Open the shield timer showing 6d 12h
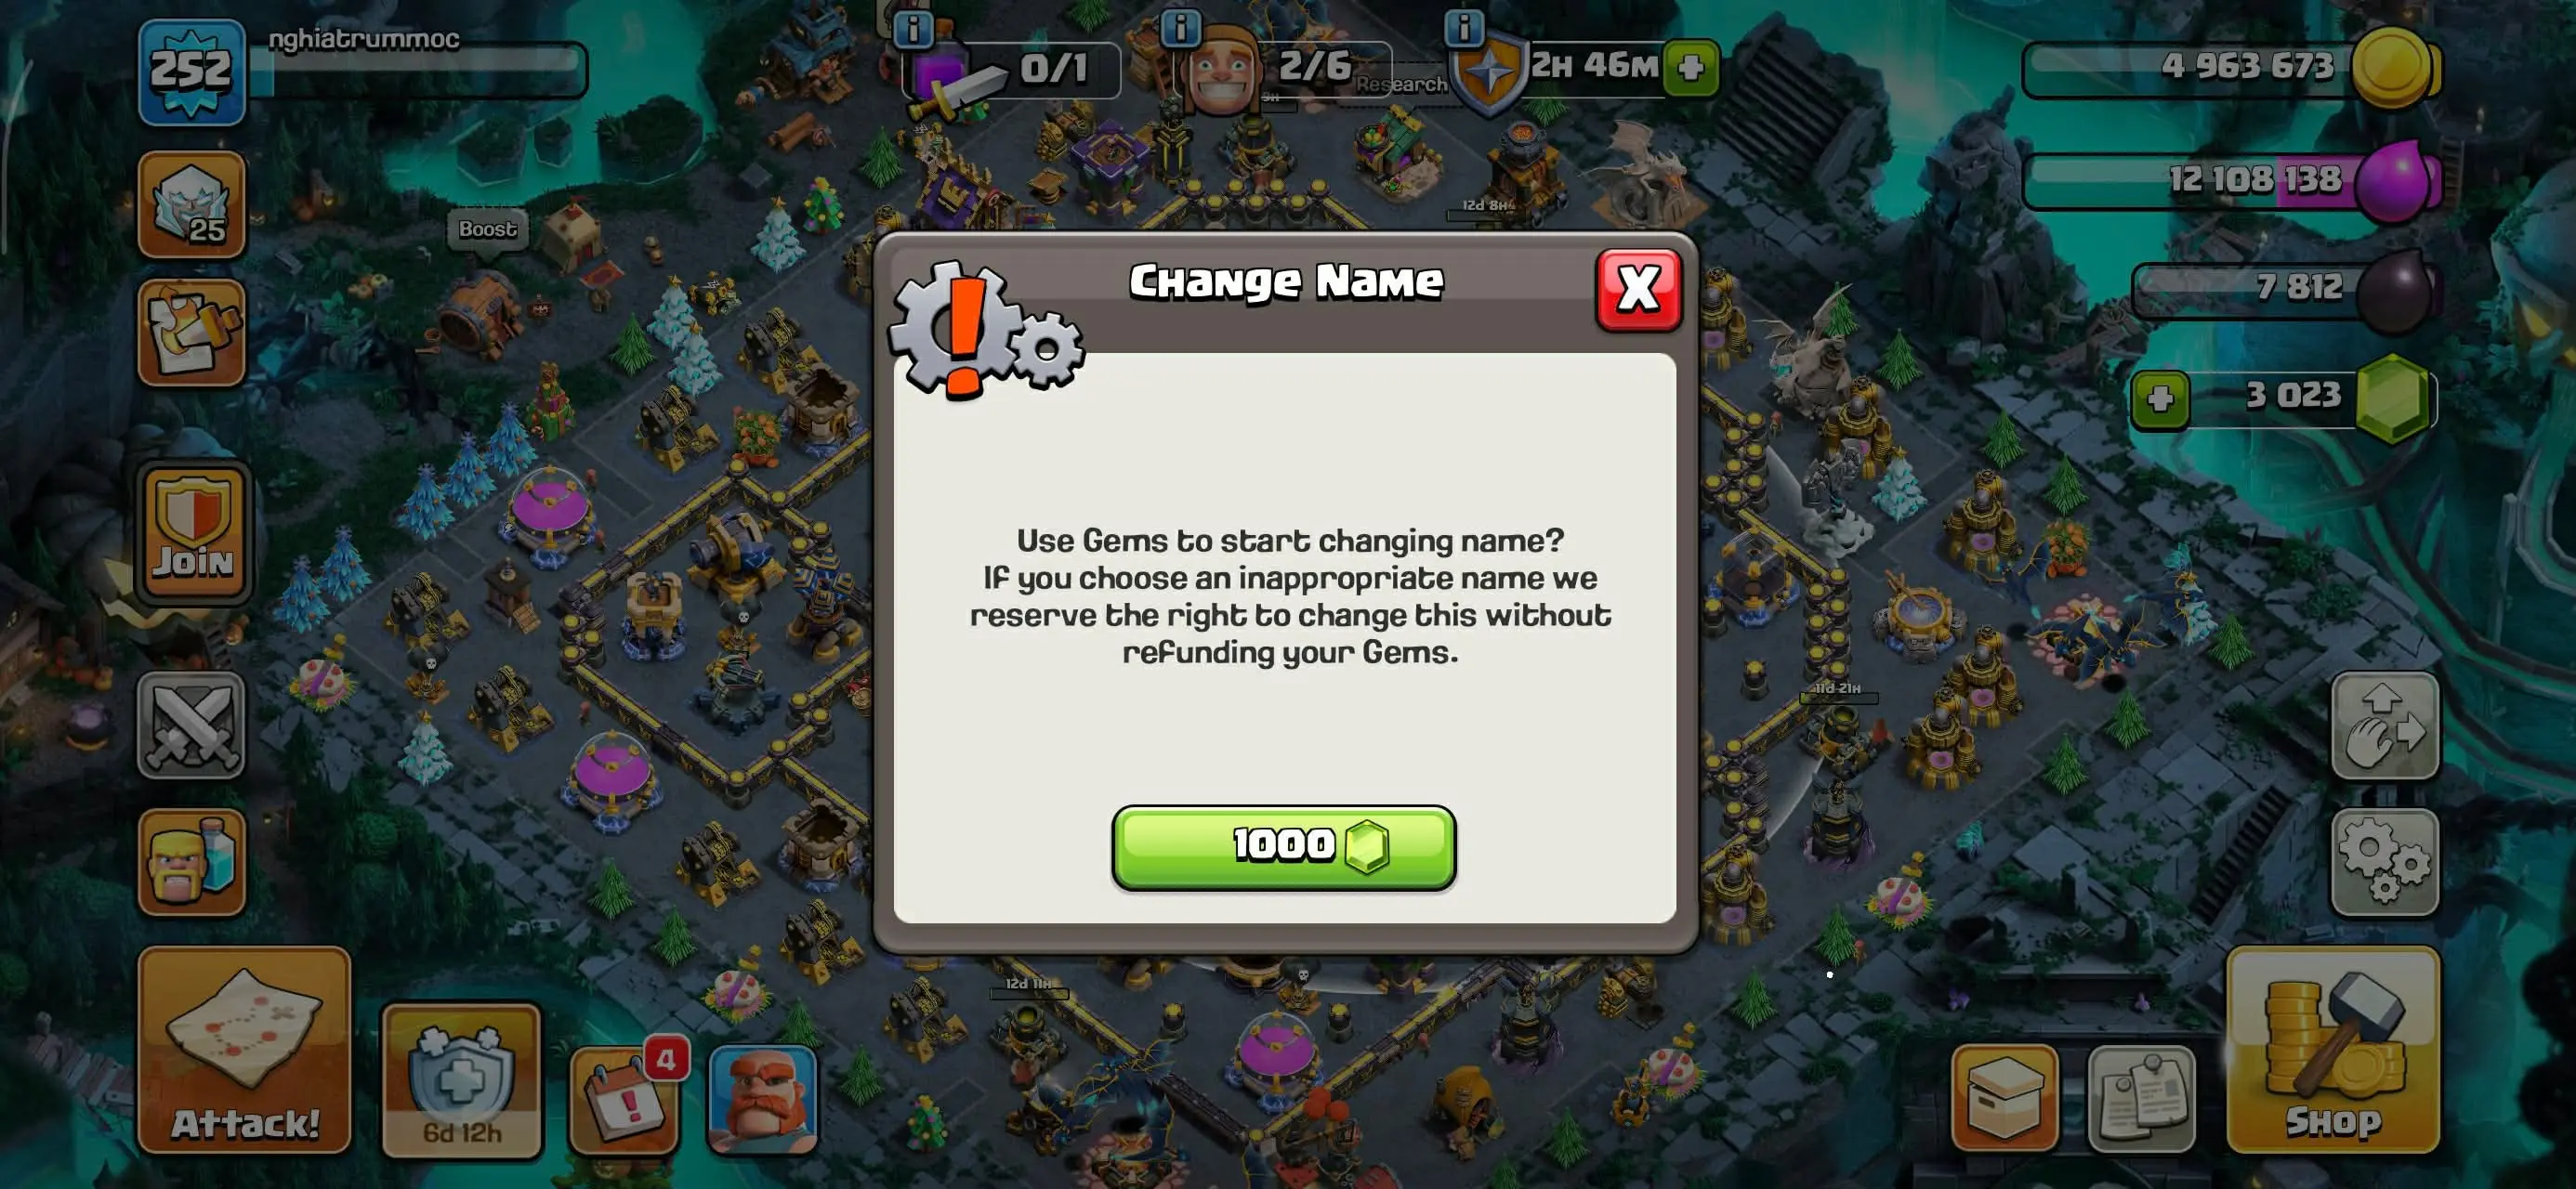 pos(462,1080)
